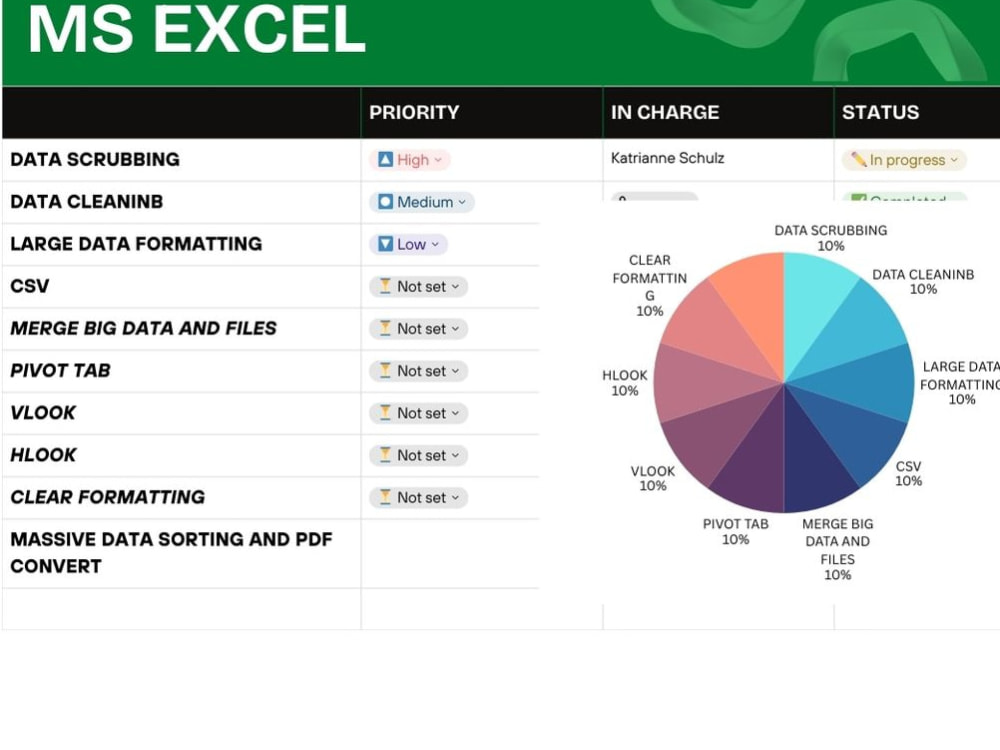Select the LARGE DATA FORMATTING task cell
The height and width of the screenshot is (750, 1000).
pos(182,244)
